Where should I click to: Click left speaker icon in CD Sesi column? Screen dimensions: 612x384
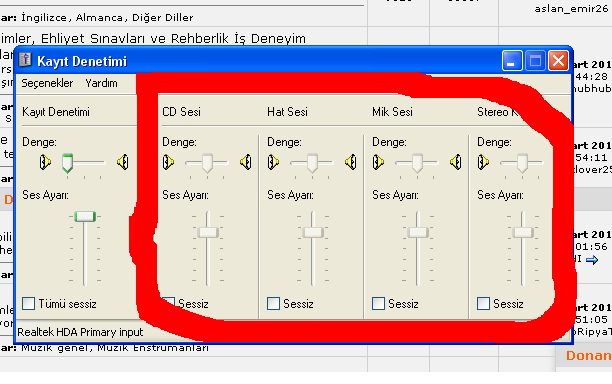[x=168, y=162]
